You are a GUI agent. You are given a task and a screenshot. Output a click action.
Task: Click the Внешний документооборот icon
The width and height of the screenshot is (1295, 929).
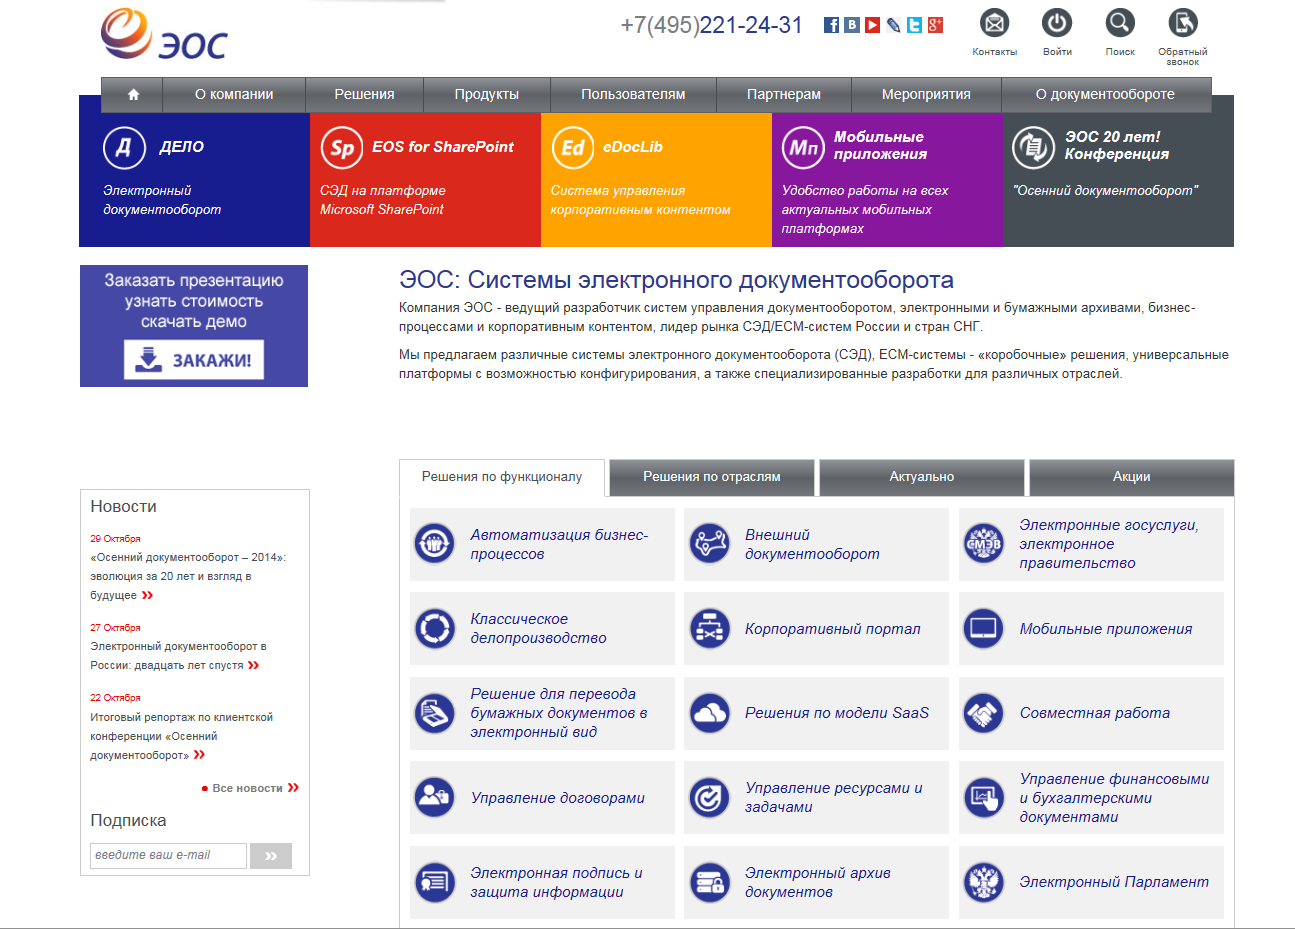710,544
